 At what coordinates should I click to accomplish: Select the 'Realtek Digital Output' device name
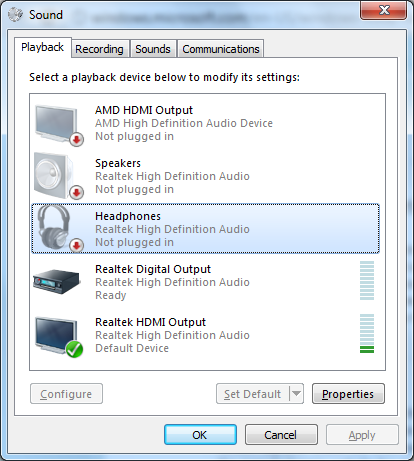click(x=153, y=269)
